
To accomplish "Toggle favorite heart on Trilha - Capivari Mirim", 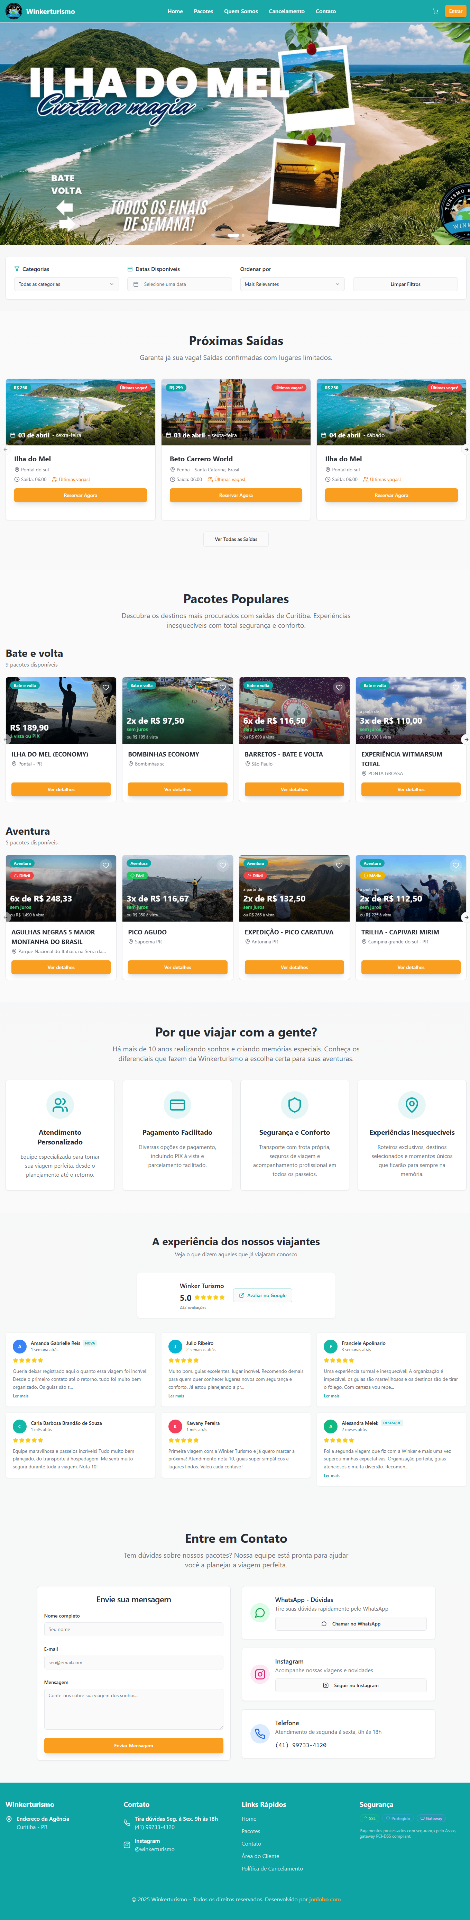I will click(x=456, y=865).
